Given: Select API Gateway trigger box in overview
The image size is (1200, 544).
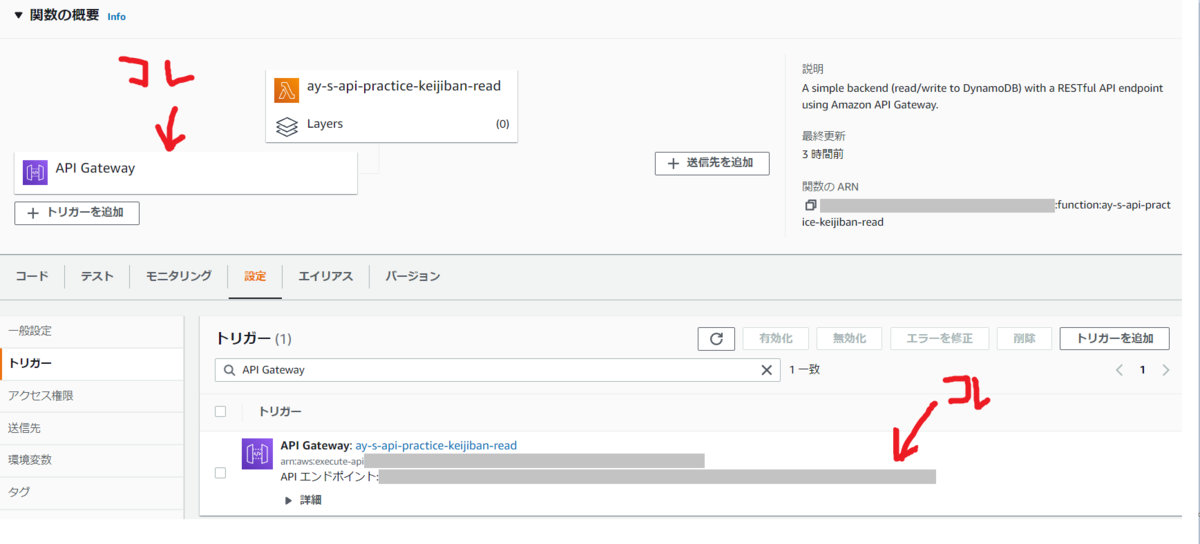Looking at the screenshot, I should pyautogui.click(x=186, y=172).
